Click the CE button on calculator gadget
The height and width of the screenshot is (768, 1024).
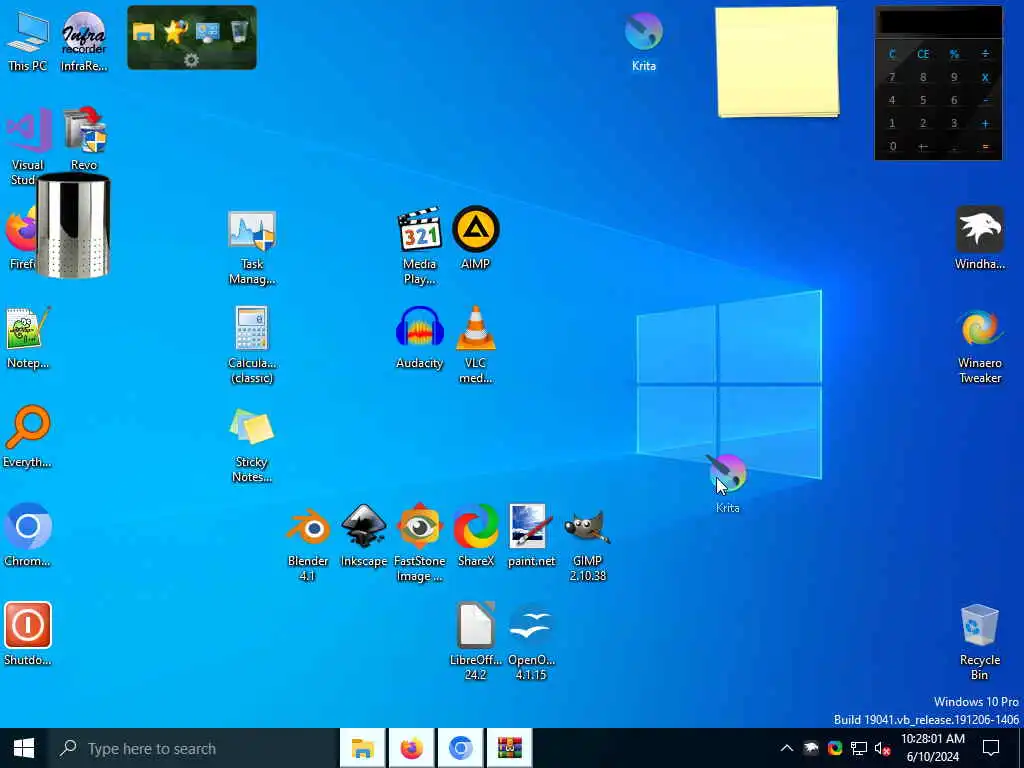(x=923, y=54)
